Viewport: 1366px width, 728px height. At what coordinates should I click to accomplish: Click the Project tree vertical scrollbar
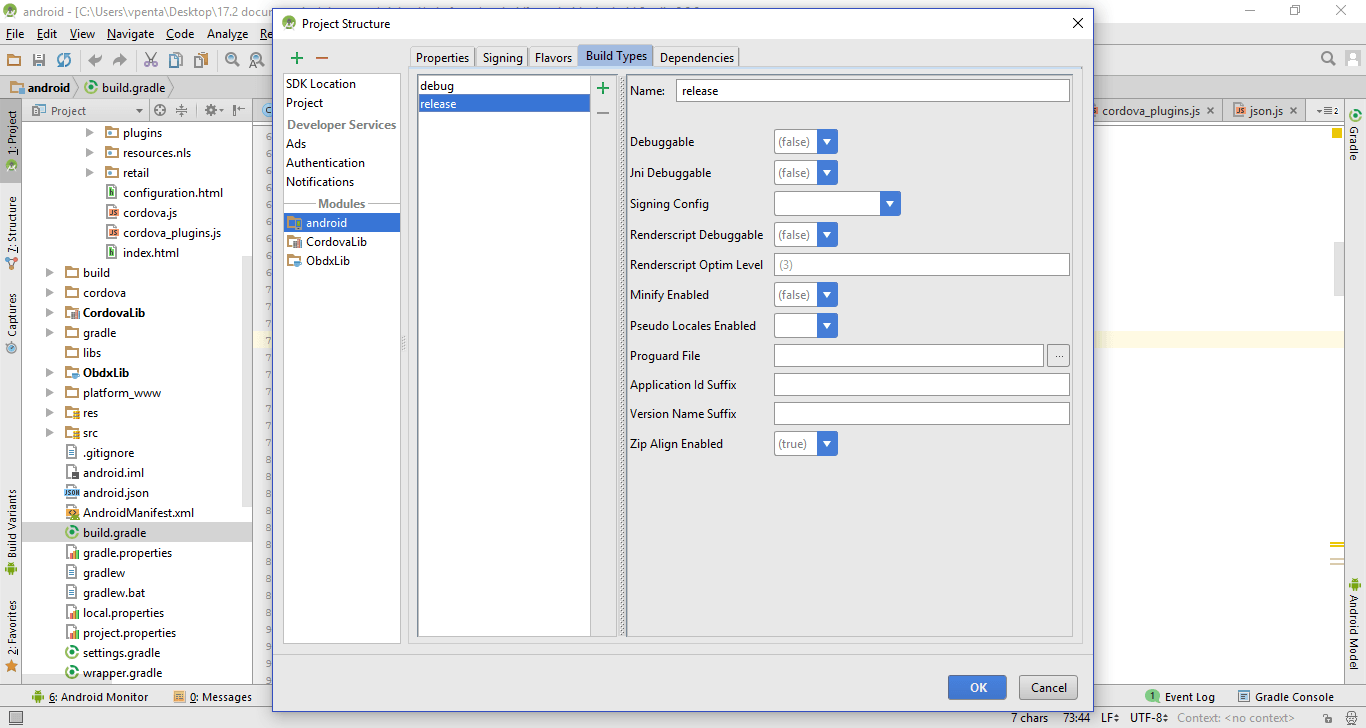pyautogui.click(x=248, y=380)
